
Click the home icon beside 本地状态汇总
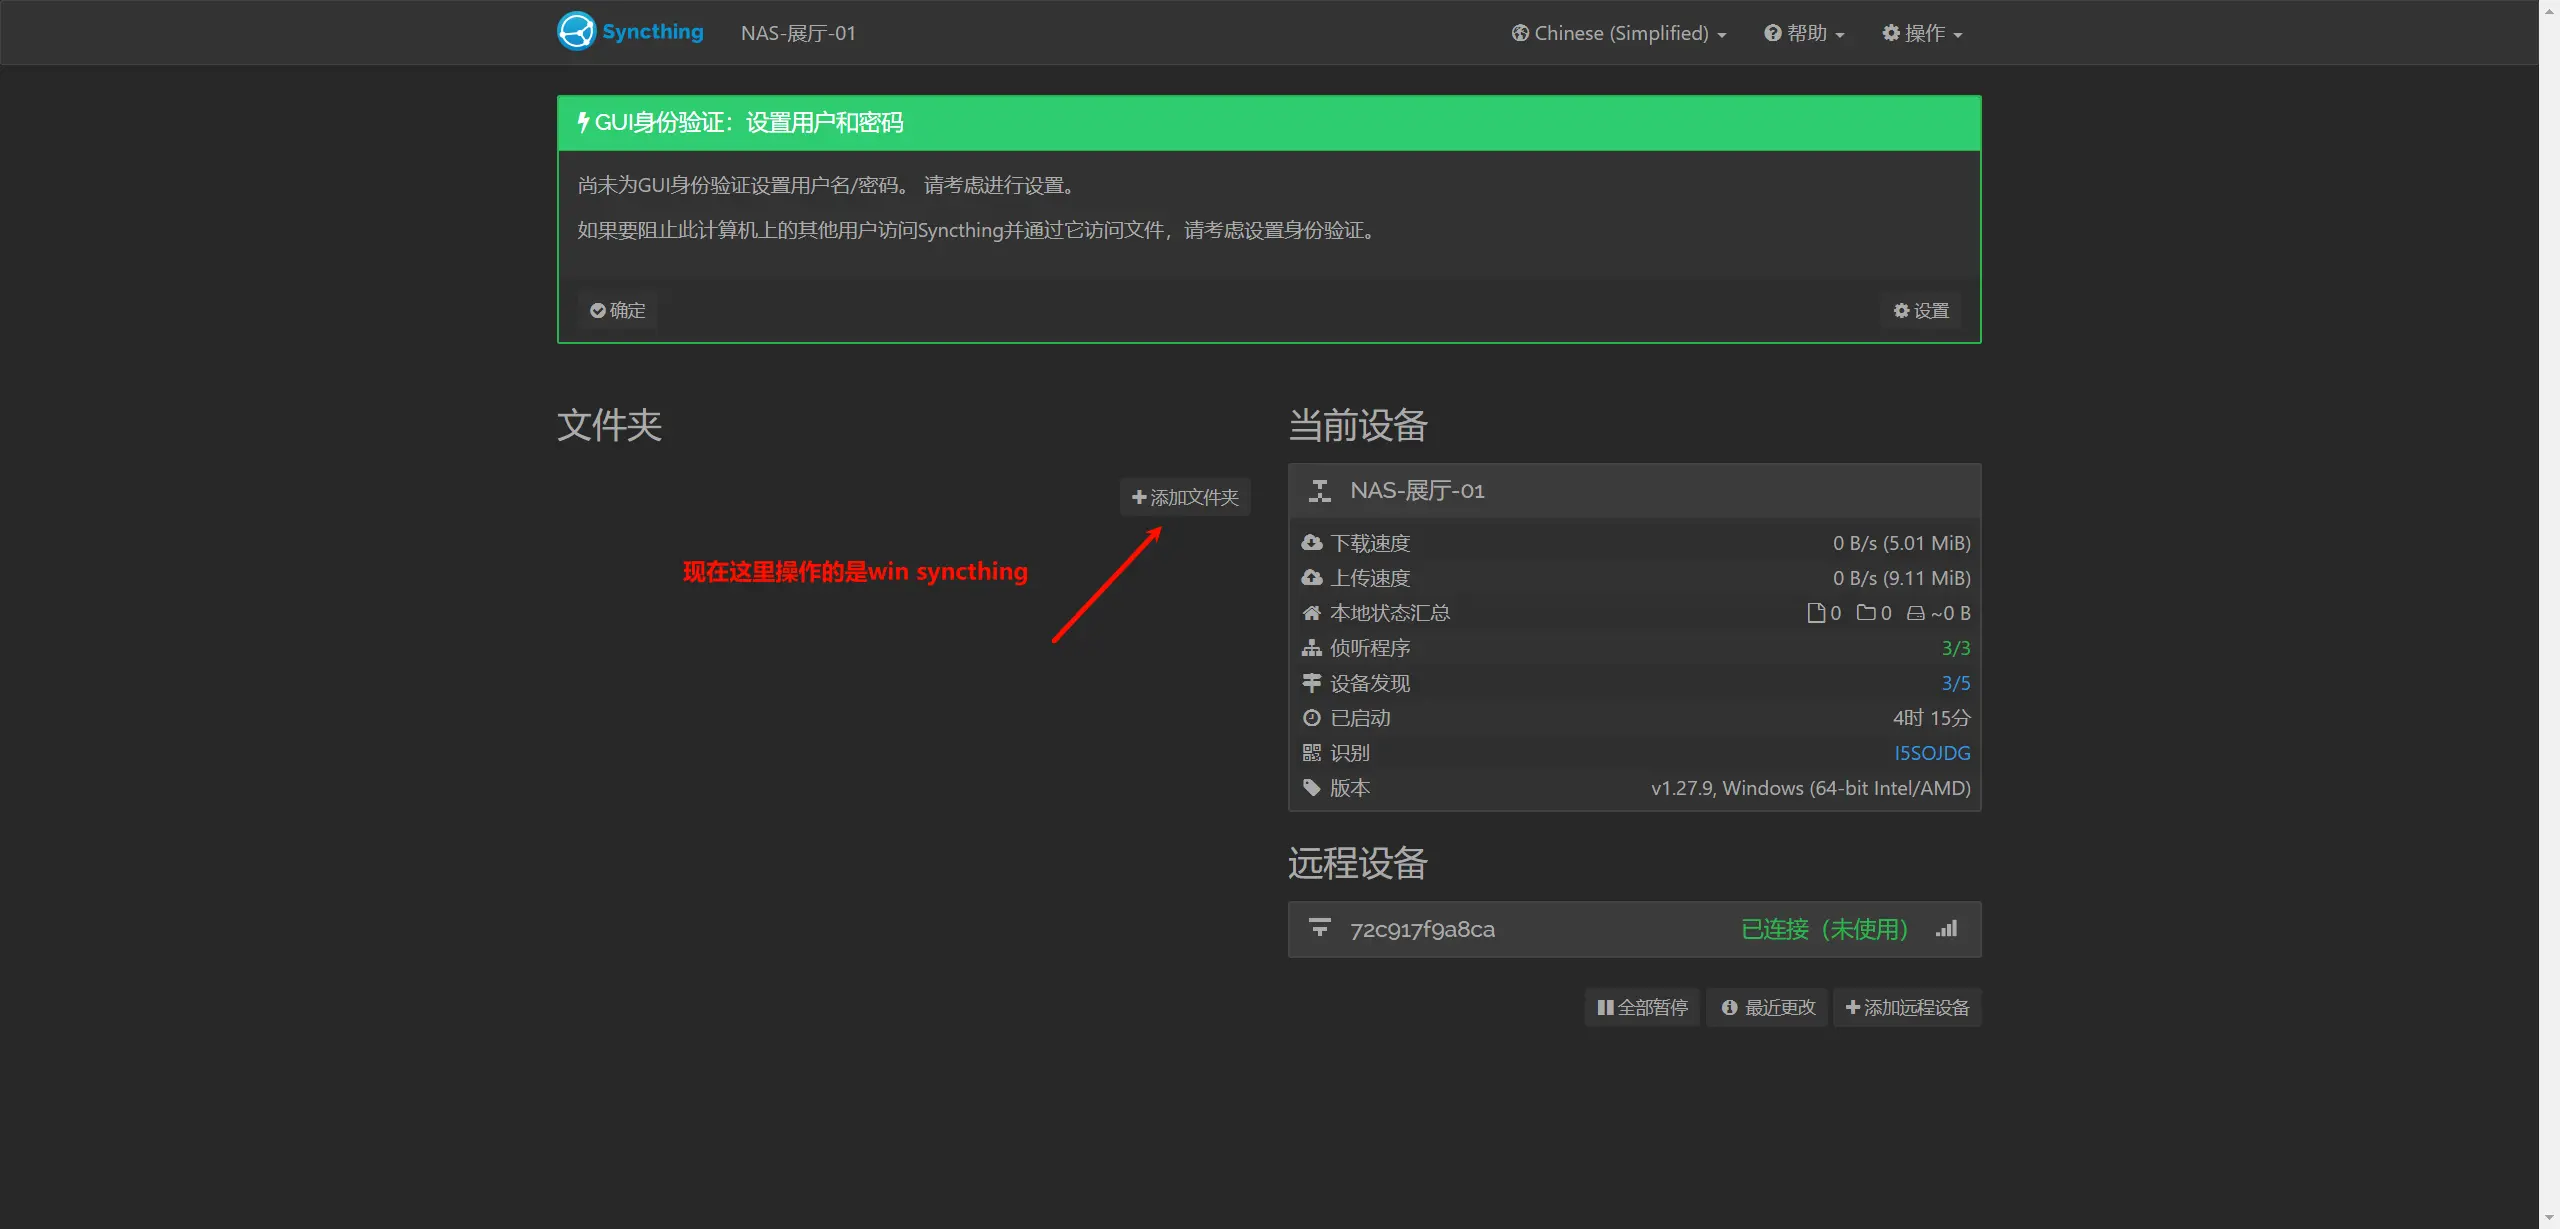[1312, 612]
